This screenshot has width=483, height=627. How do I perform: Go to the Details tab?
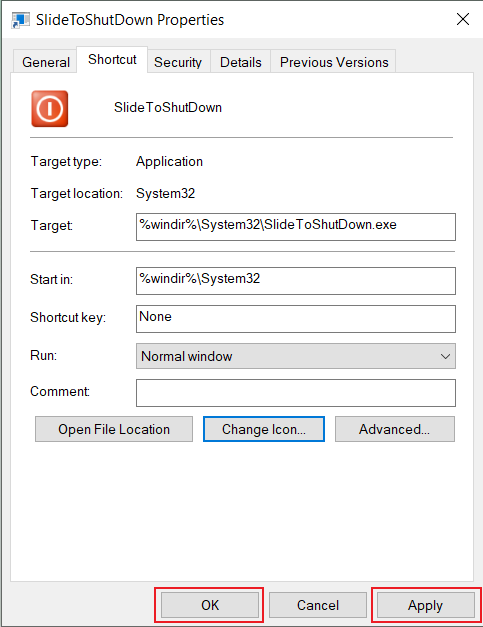coord(240,62)
